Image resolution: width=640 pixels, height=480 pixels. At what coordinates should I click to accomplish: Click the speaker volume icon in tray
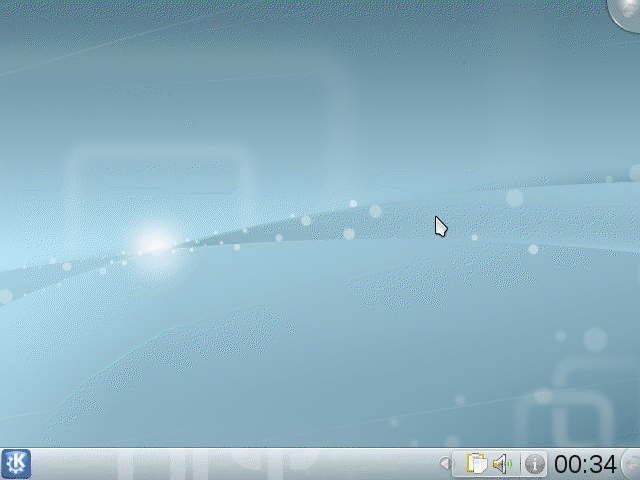click(502, 464)
